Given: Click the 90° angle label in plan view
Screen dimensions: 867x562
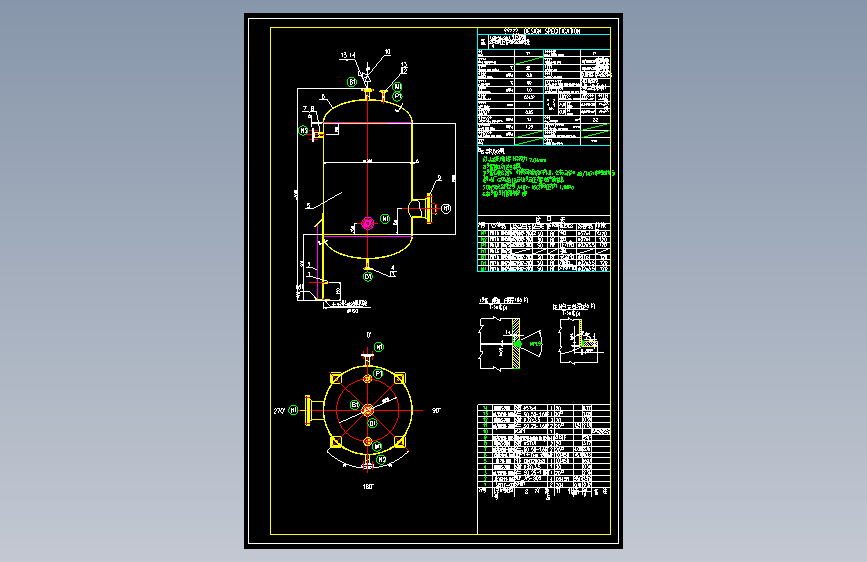Looking at the screenshot, I should point(436,410).
